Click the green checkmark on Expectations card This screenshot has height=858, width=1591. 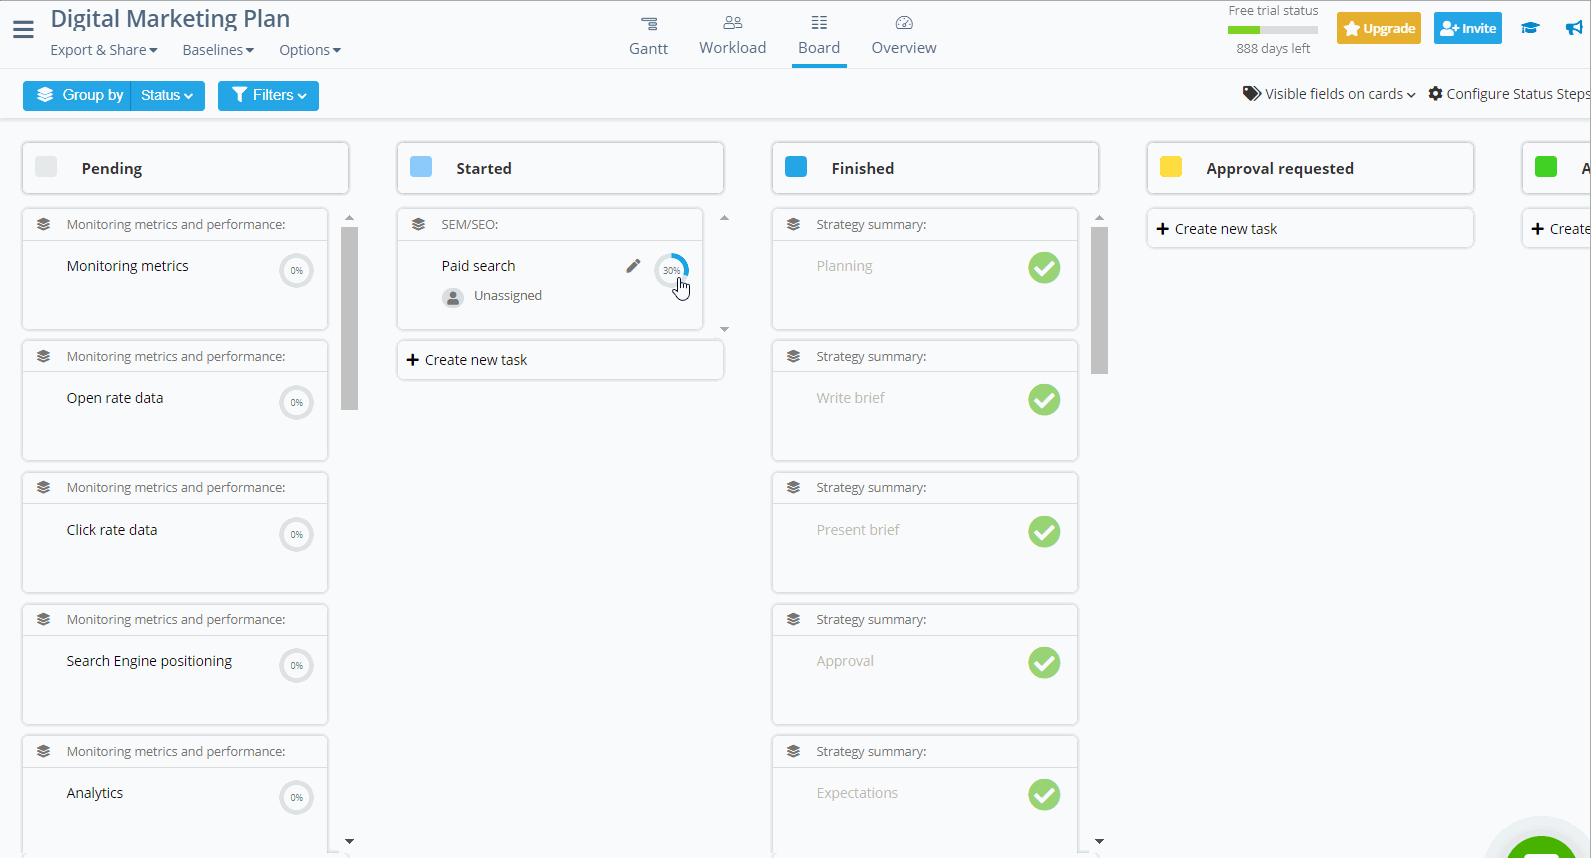tap(1044, 795)
